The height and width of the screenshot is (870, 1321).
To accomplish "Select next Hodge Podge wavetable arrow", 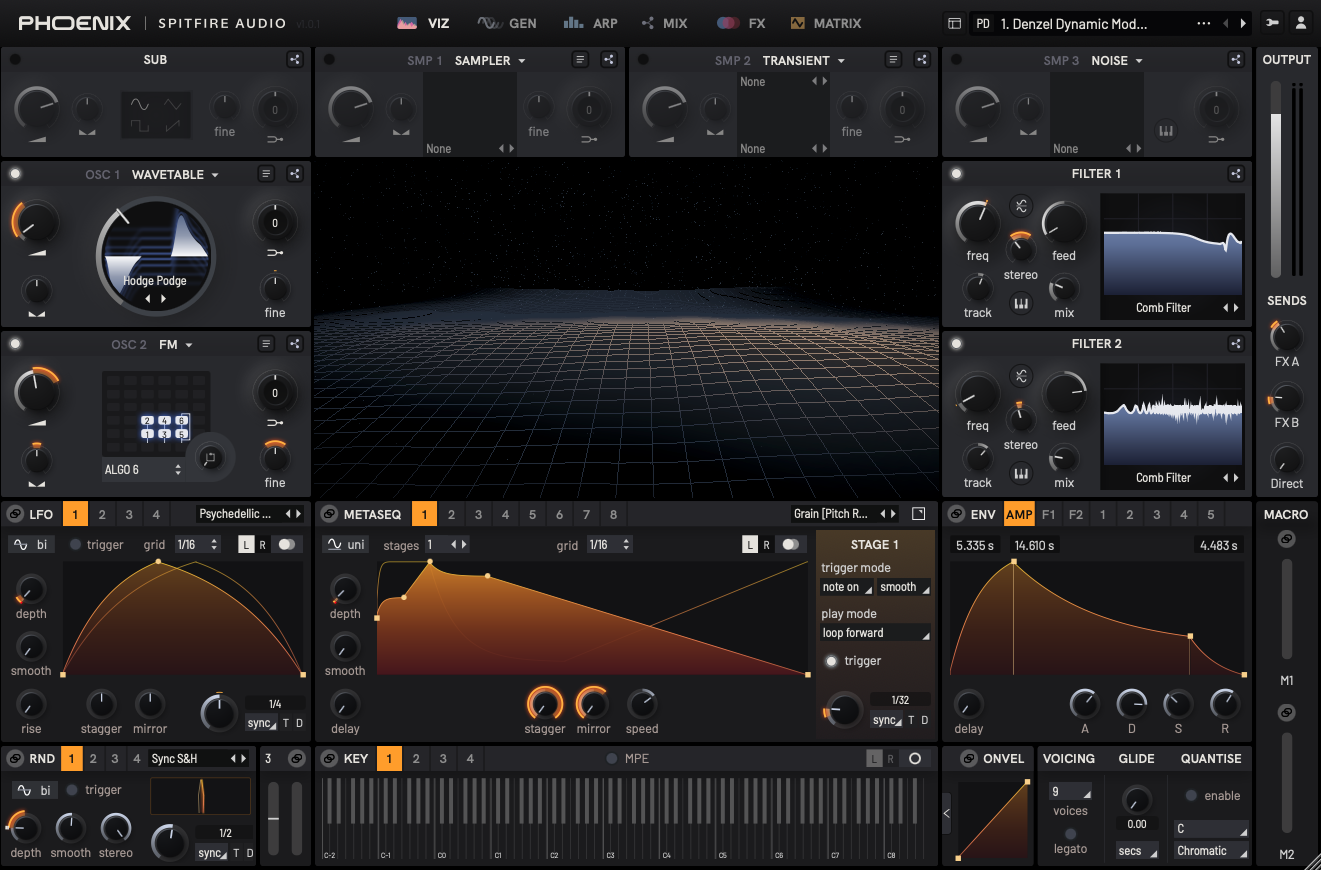I will click(164, 298).
